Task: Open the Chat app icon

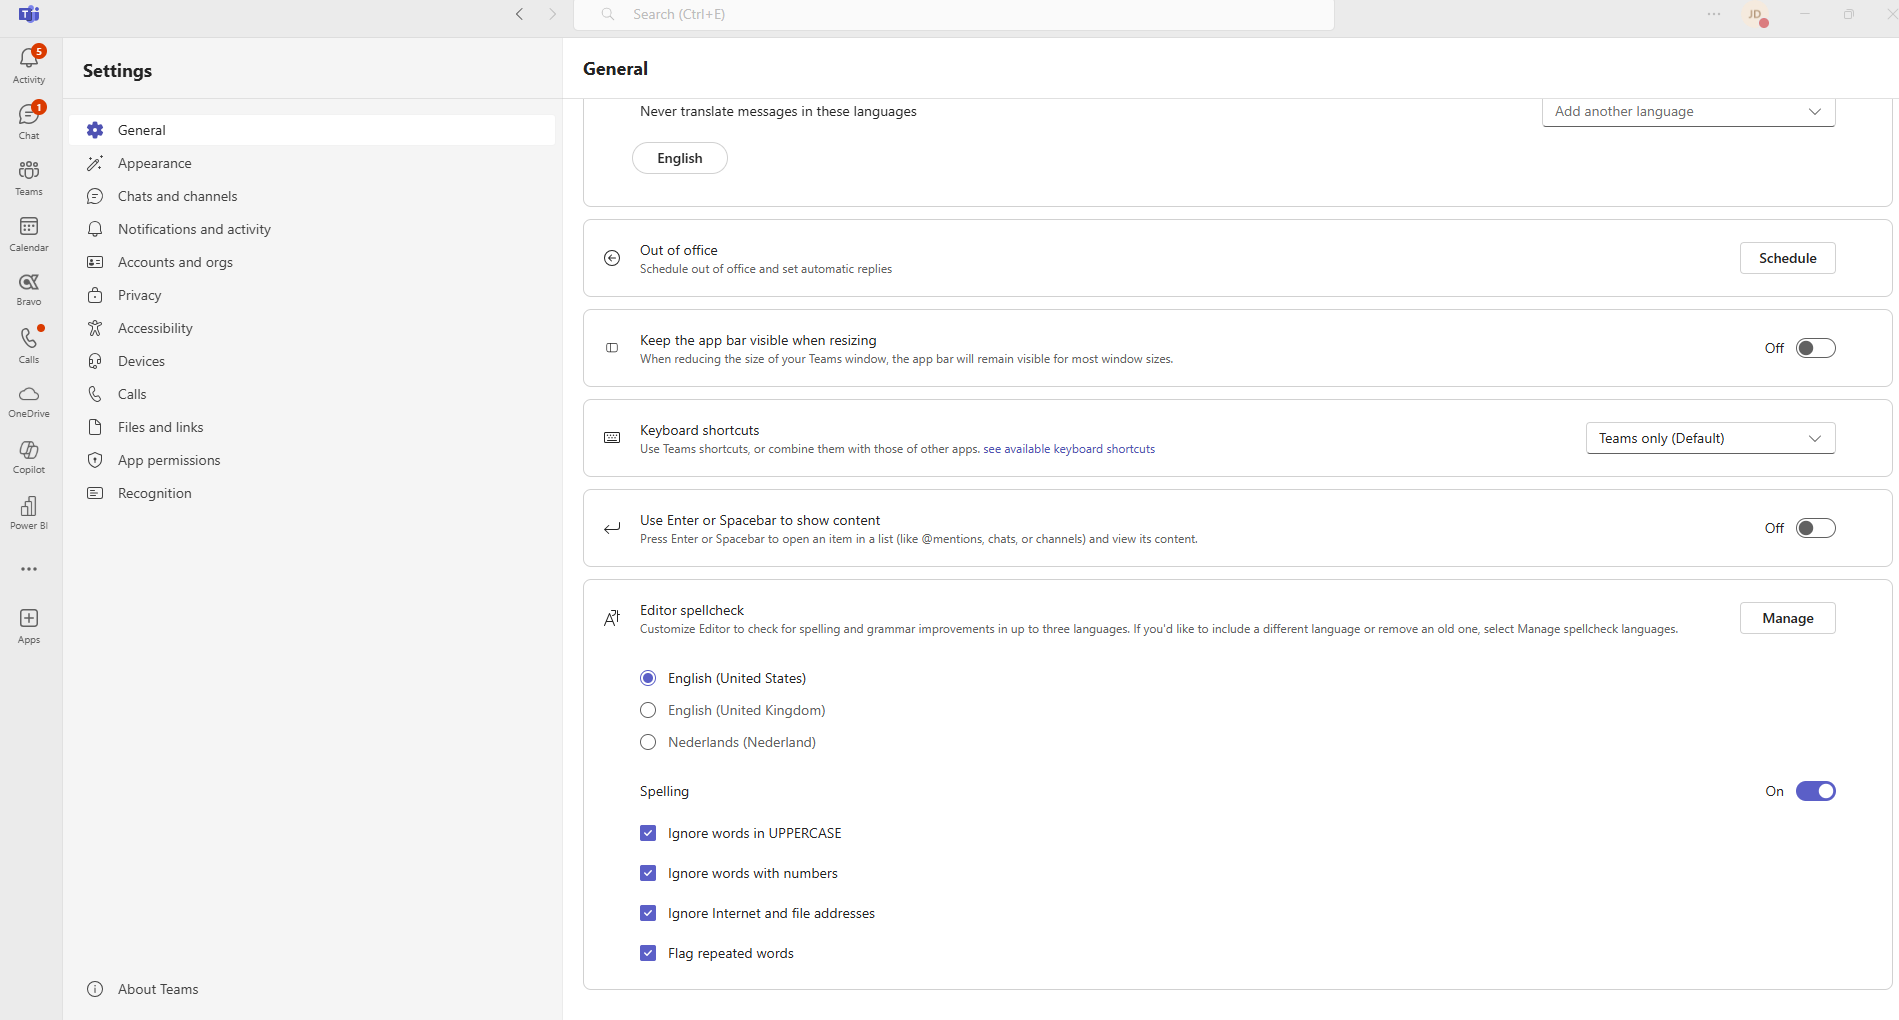Action: [29, 120]
